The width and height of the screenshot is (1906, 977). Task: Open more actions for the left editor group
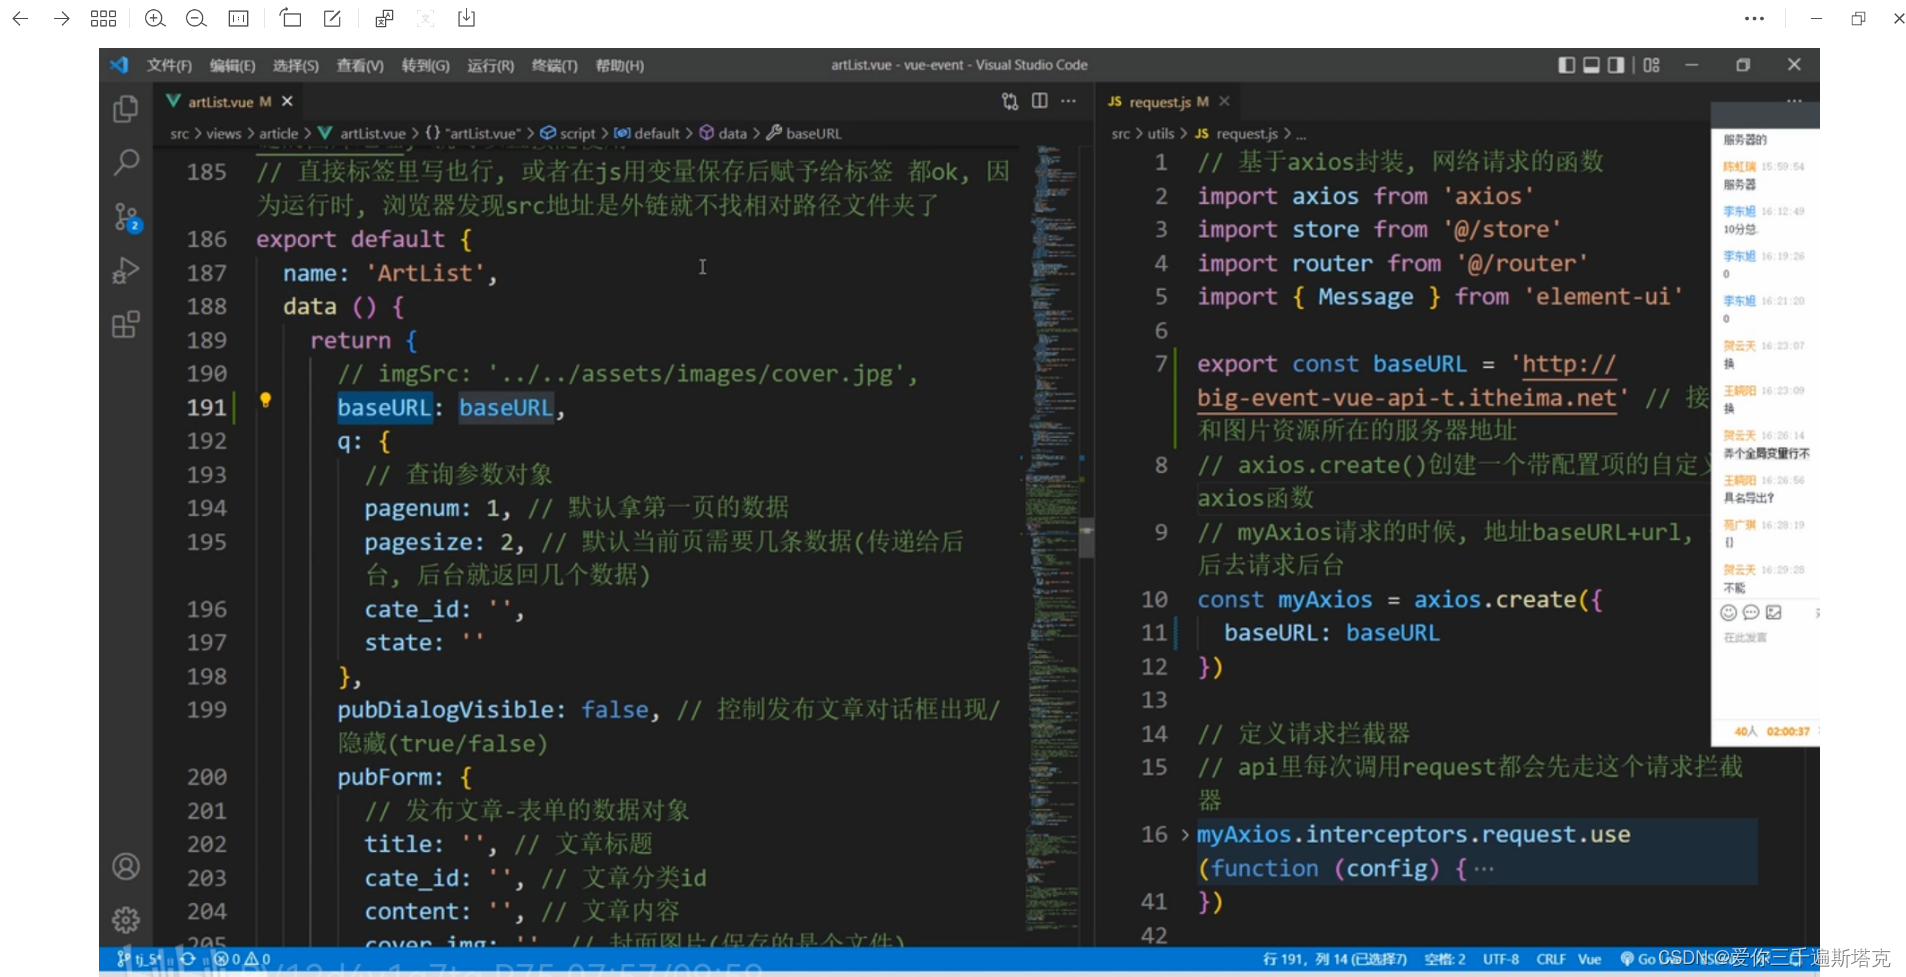1069,101
